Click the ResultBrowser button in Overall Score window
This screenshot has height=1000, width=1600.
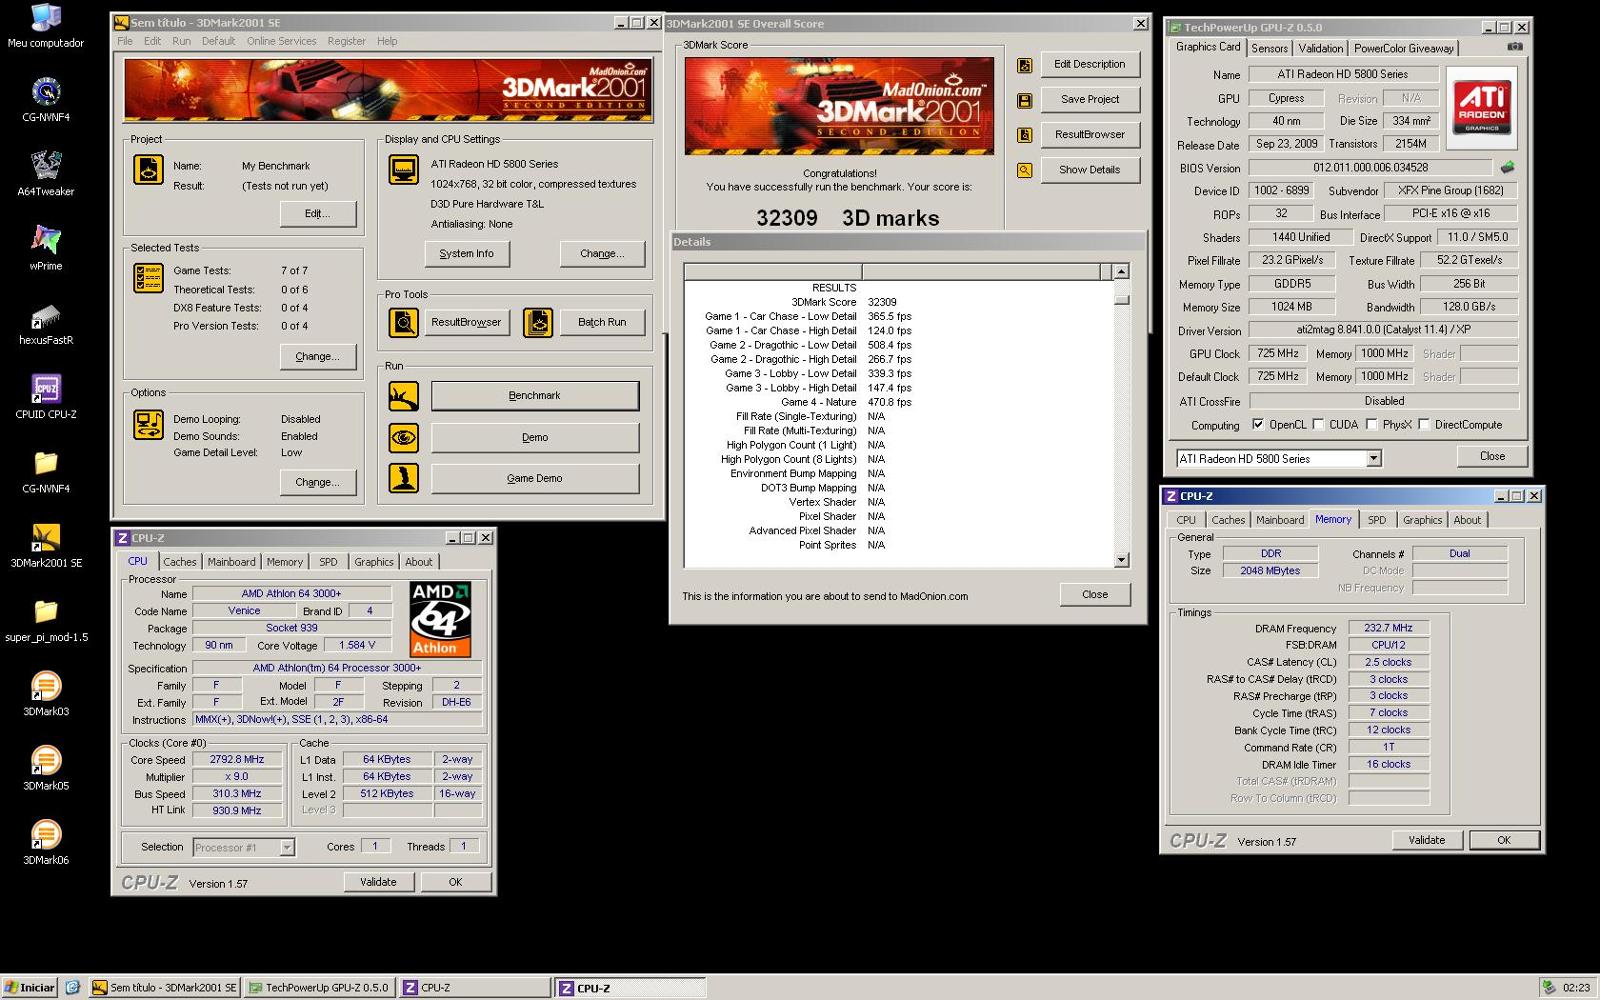(1090, 135)
